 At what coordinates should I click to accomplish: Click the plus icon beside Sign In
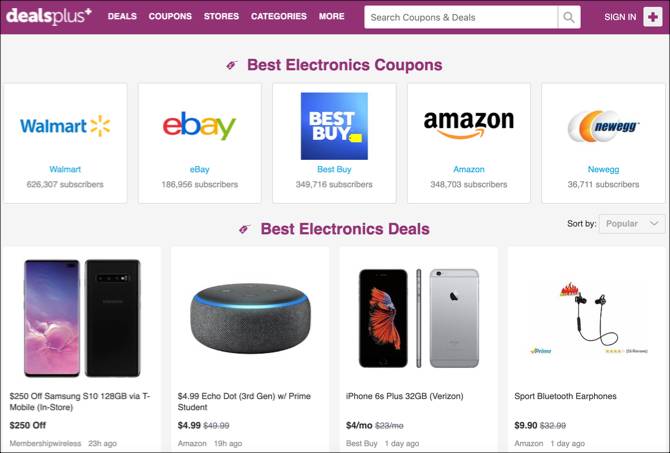[x=652, y=17]
